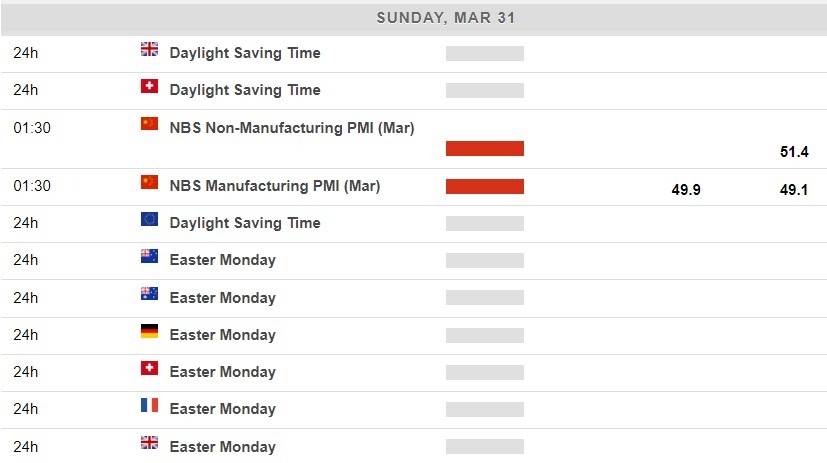Click the UK flag beside Easter Monday
Screen dimensions: 827x463
149,442
